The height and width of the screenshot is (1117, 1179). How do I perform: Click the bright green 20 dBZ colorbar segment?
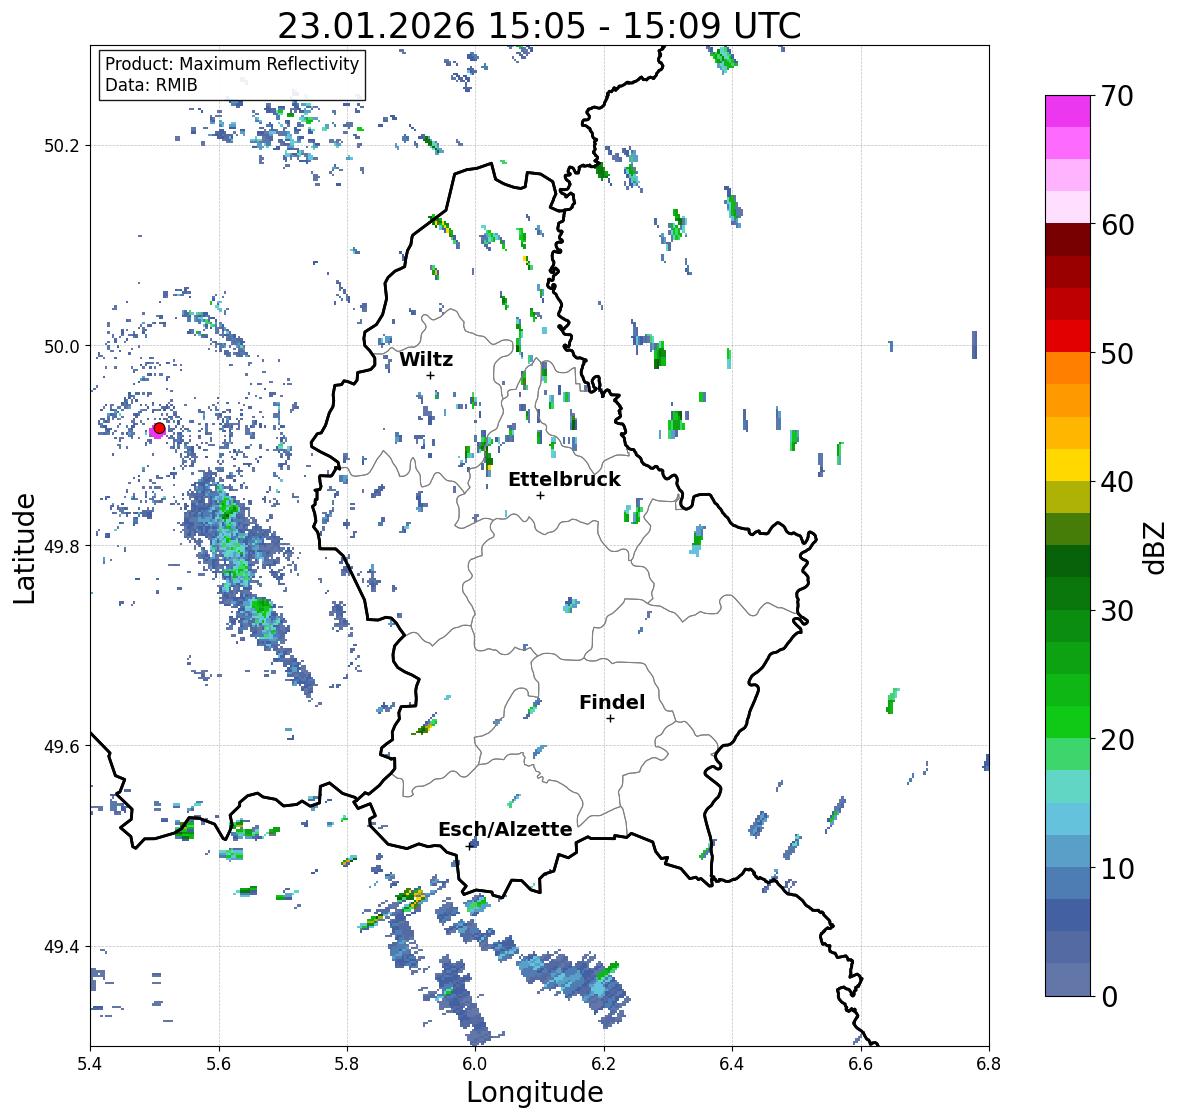tap(1068, 722)
